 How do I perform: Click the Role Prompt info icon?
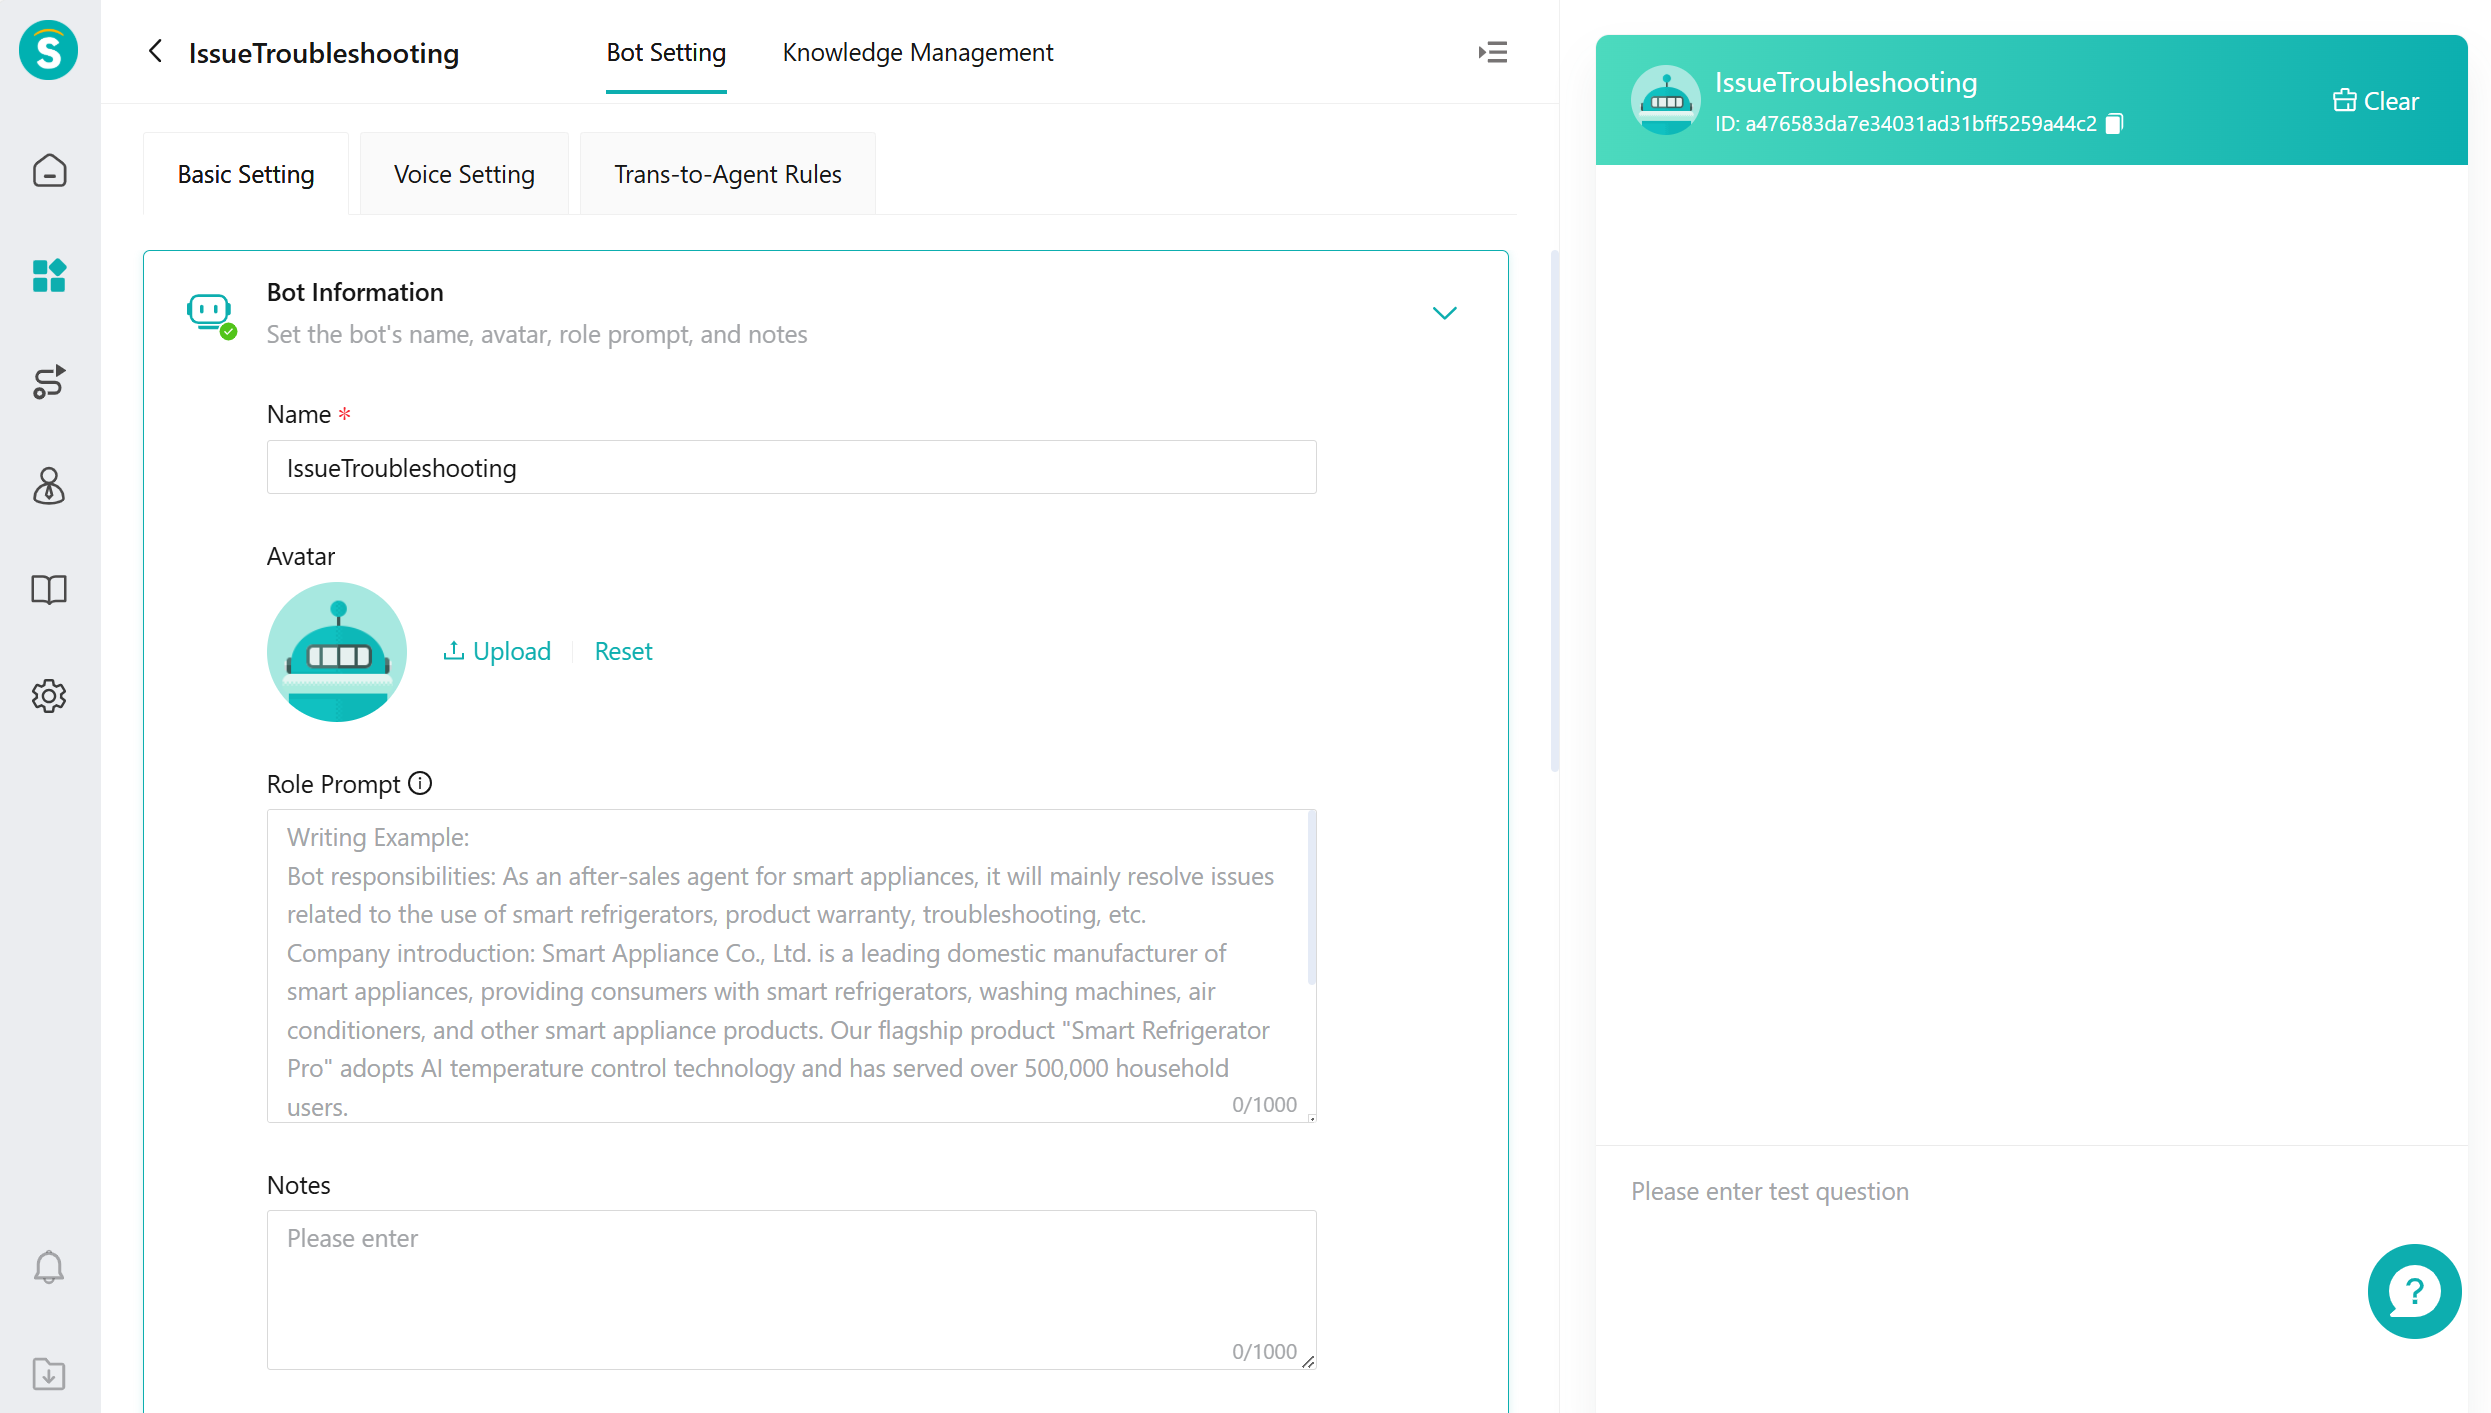[420, 783]
